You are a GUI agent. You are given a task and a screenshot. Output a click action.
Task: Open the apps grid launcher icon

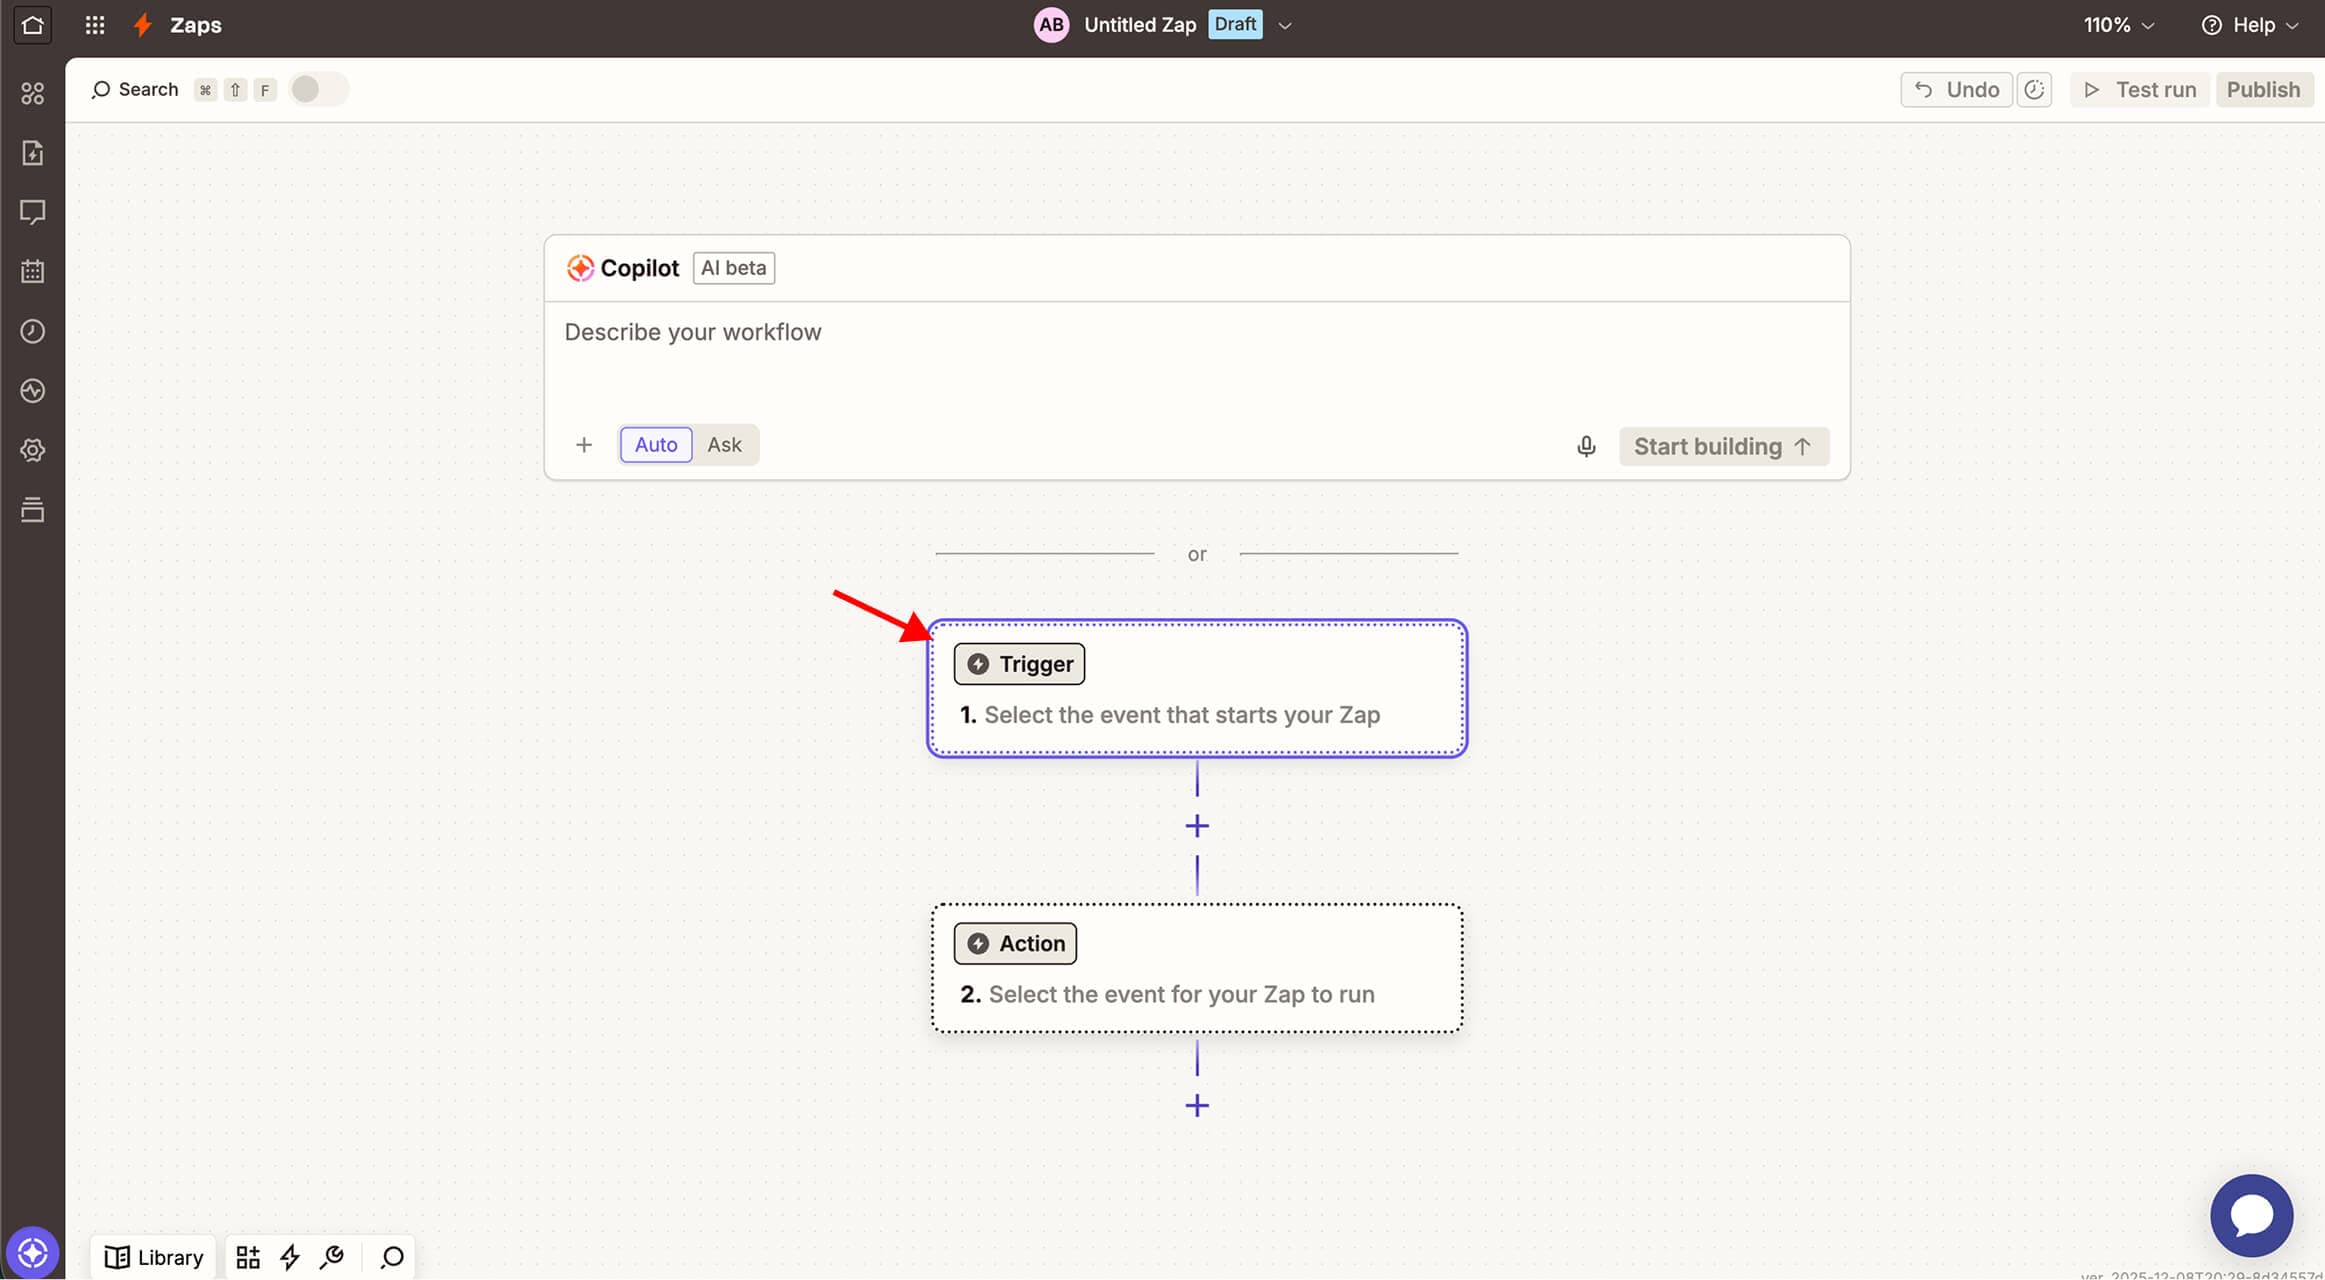[95, 25]
